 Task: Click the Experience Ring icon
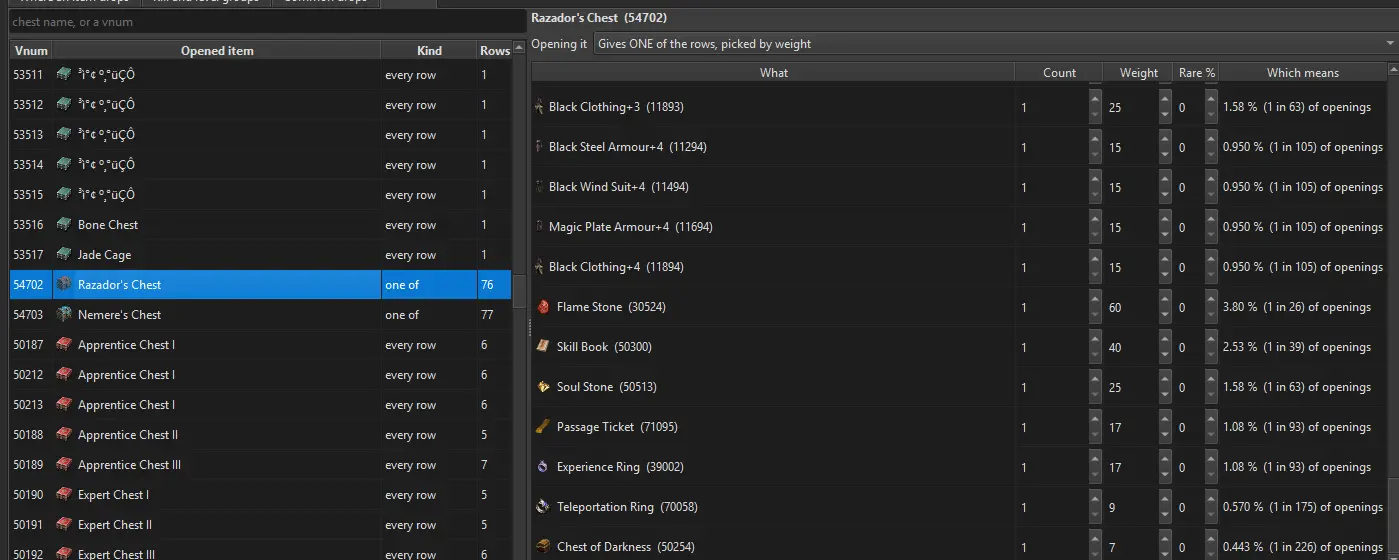(x=543, y=467)
